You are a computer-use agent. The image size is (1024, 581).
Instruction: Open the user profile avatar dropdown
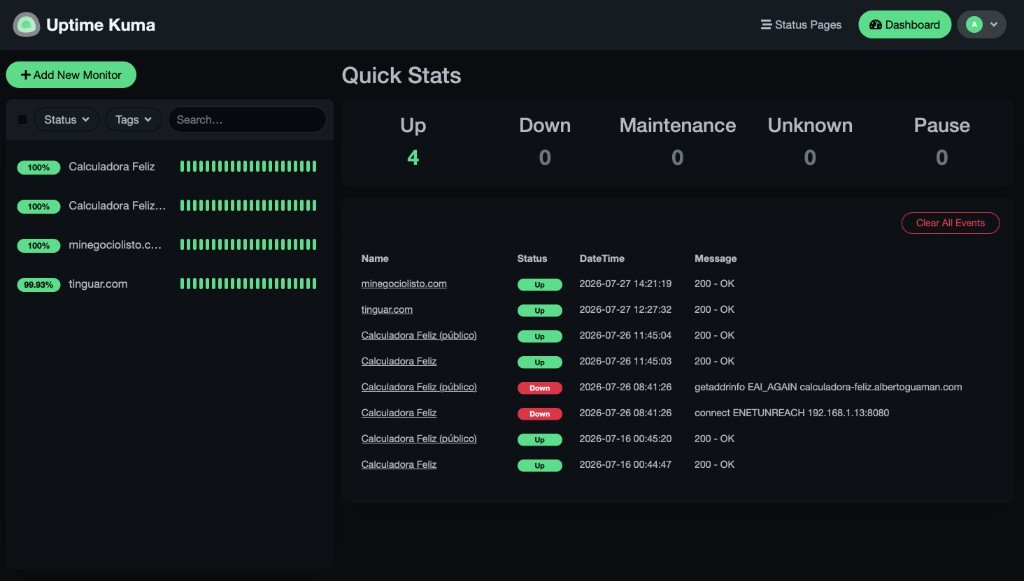[x=982, y=25]
